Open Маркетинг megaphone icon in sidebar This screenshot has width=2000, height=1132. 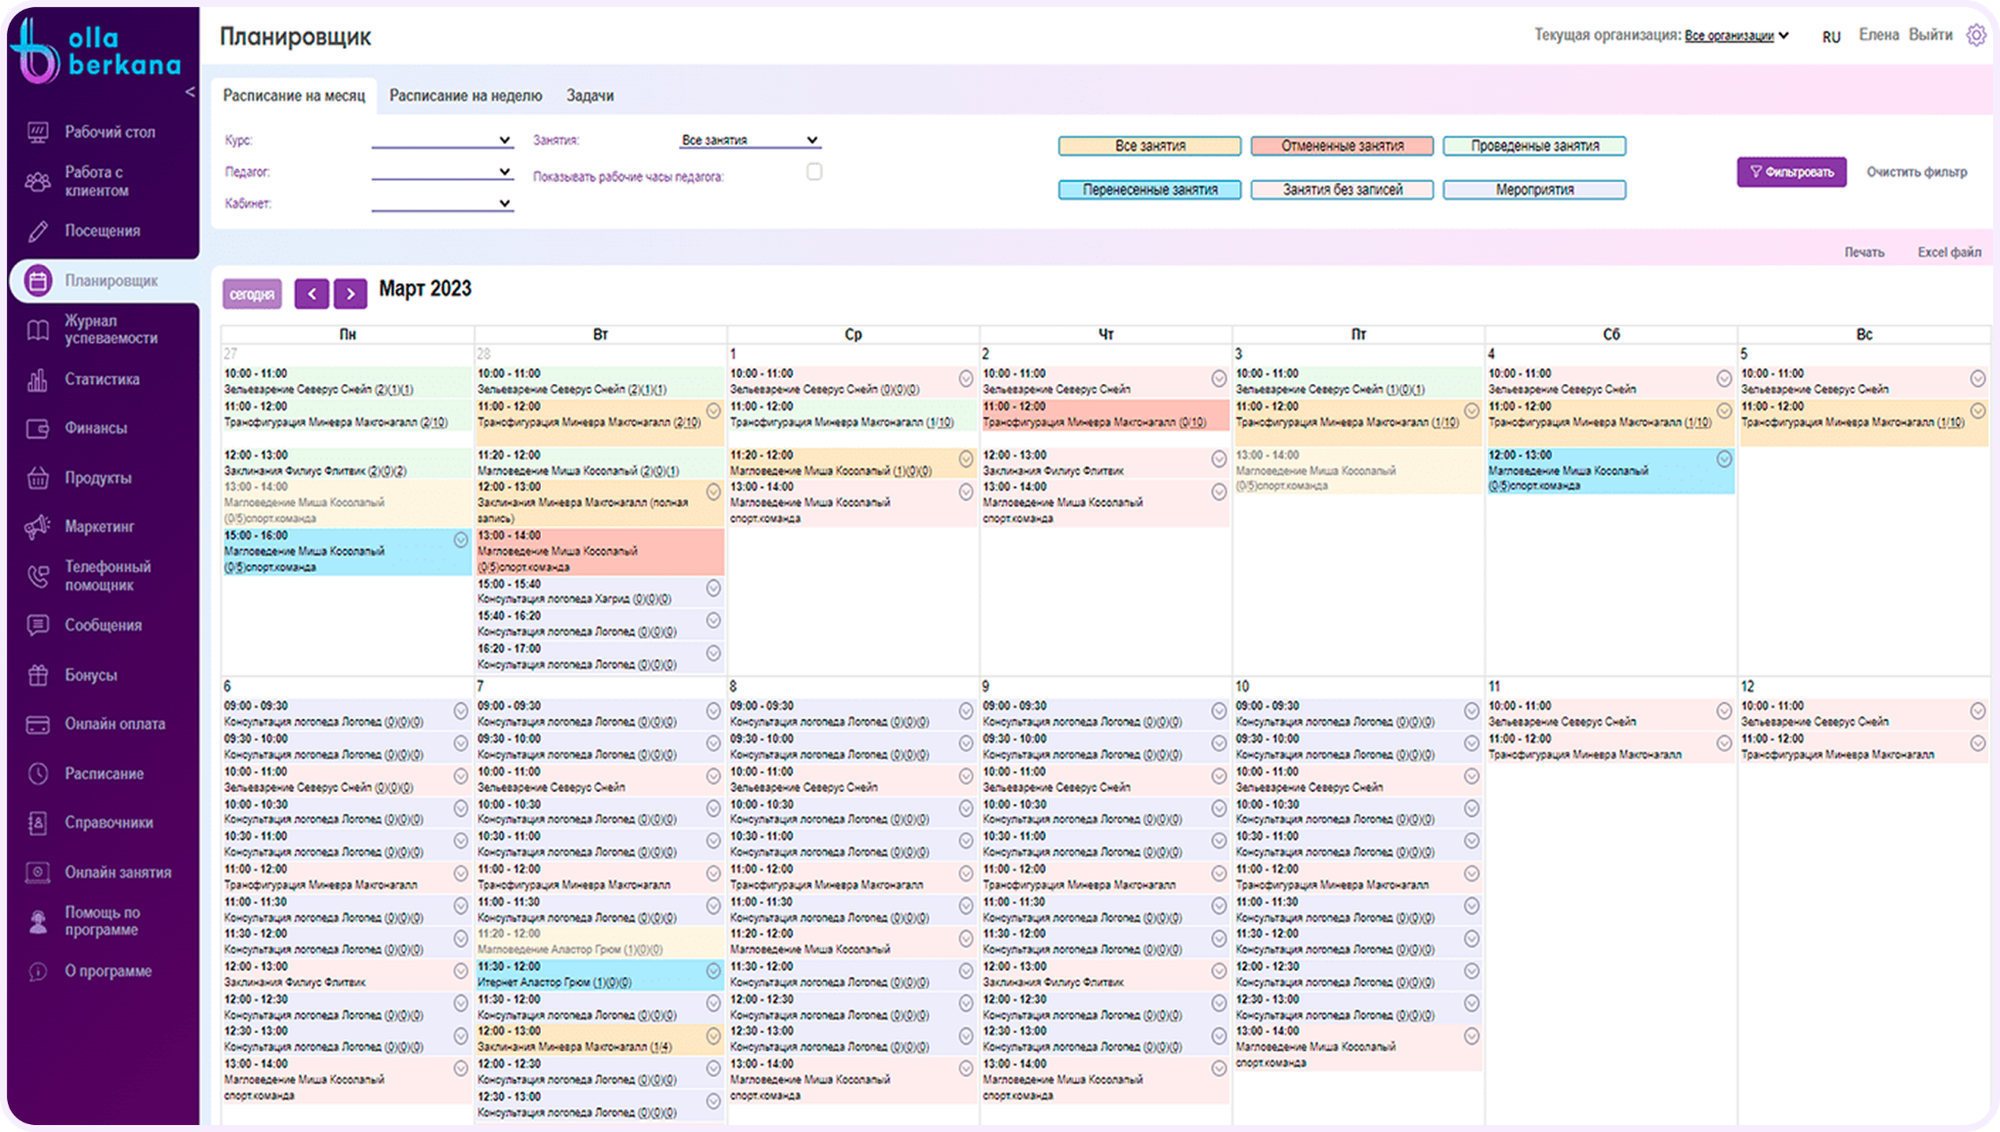pos(38,526)
